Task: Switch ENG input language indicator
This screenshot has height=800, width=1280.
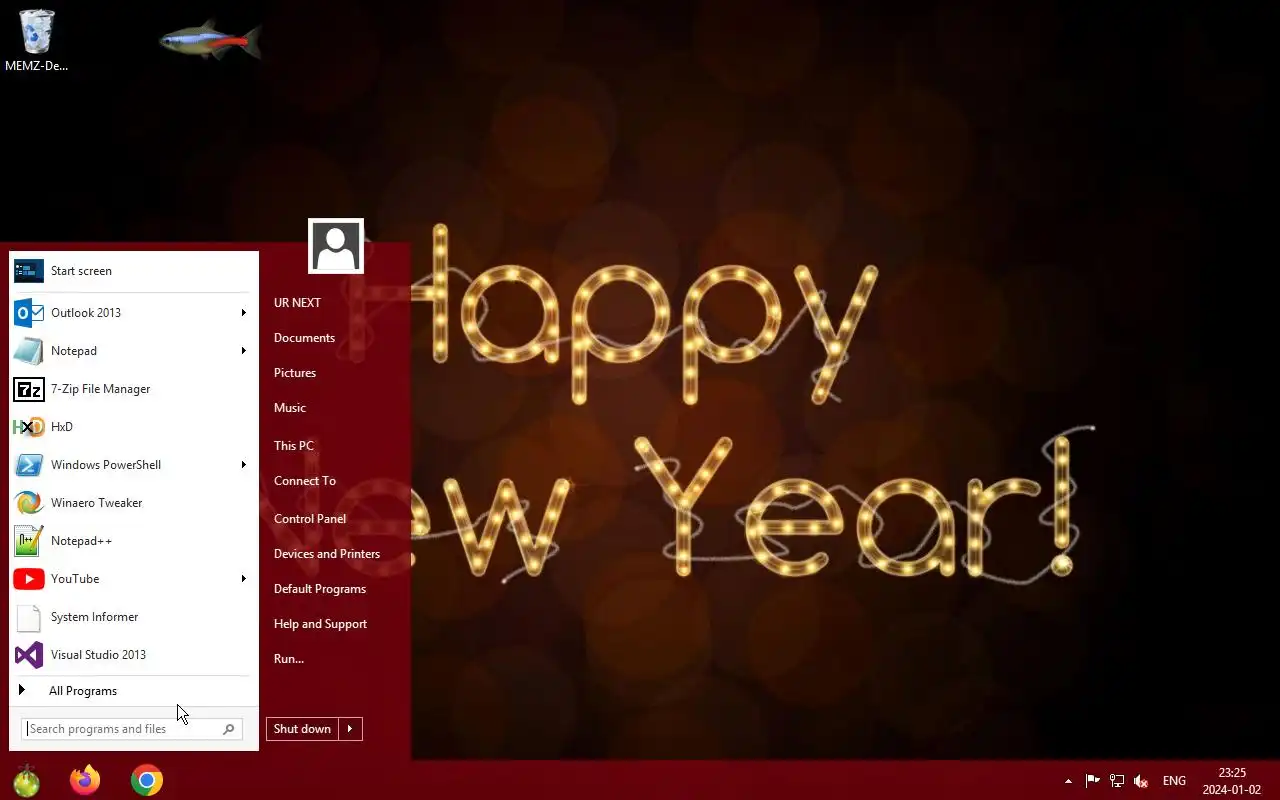Action: pyautogui.click(x=1174, y=781)
